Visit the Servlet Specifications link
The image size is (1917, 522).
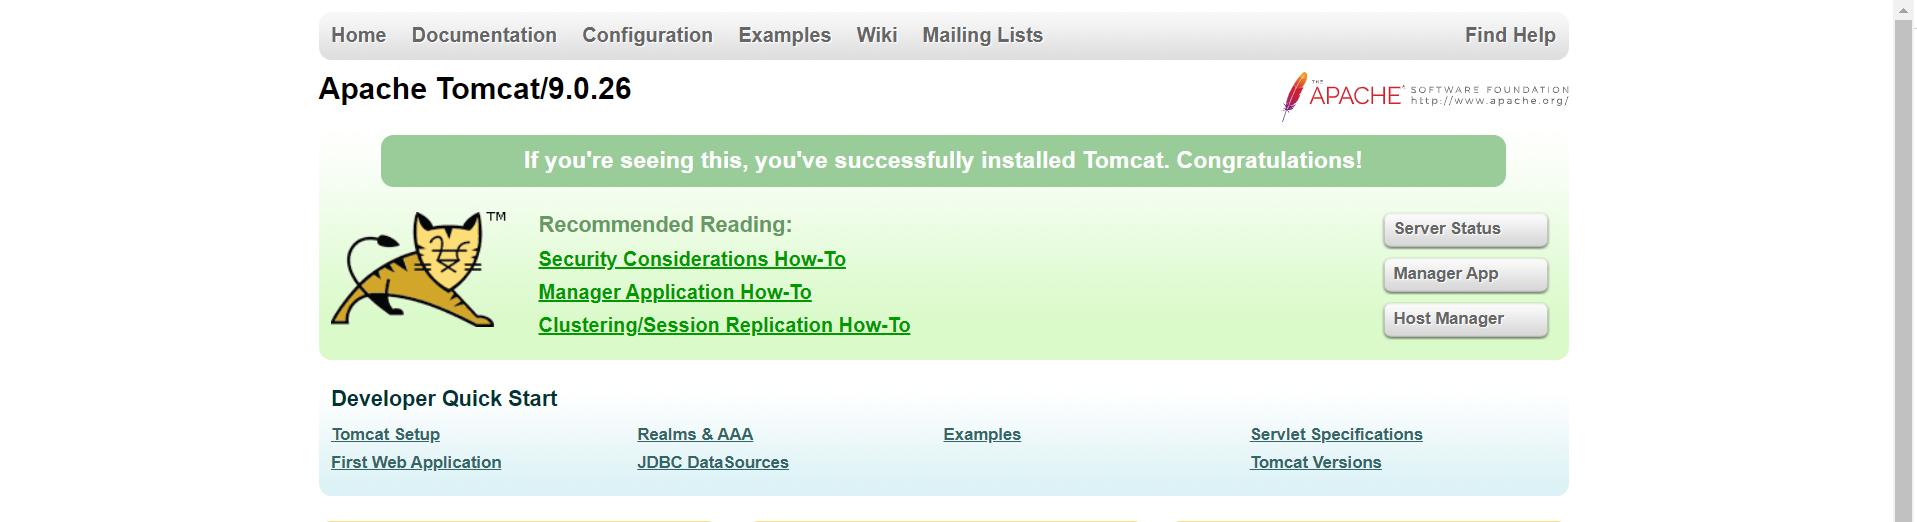(x=1336, y=434)
